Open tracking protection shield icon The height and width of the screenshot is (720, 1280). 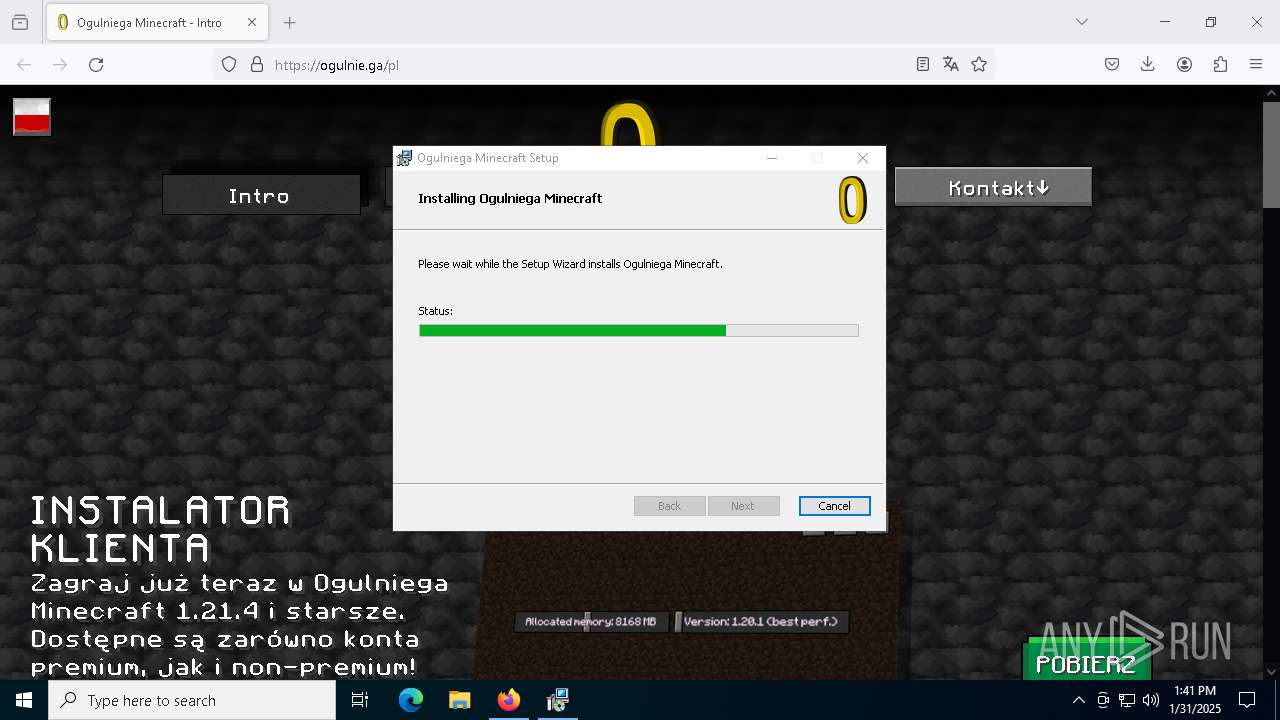229,64
